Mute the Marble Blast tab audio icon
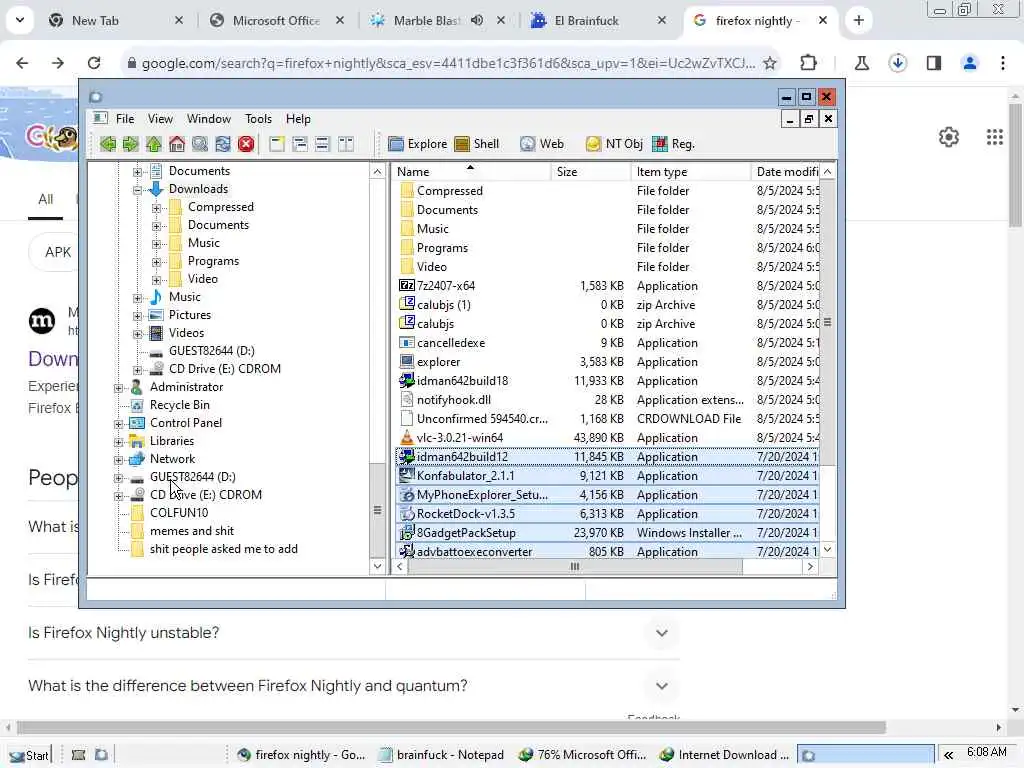1024x768 pixels. [x=477, y=20]
